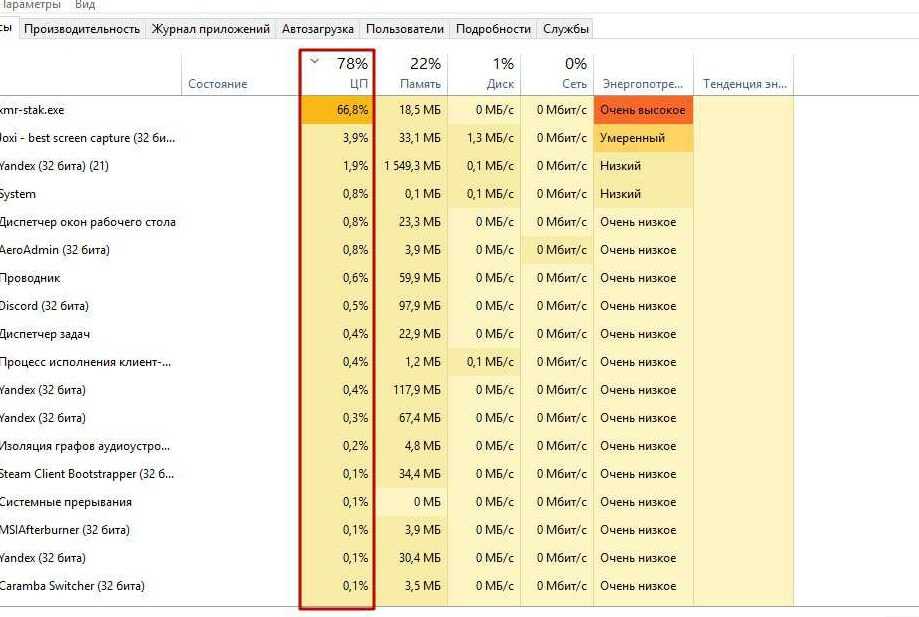
Task: Open the Вид menu
Action: 85,5
